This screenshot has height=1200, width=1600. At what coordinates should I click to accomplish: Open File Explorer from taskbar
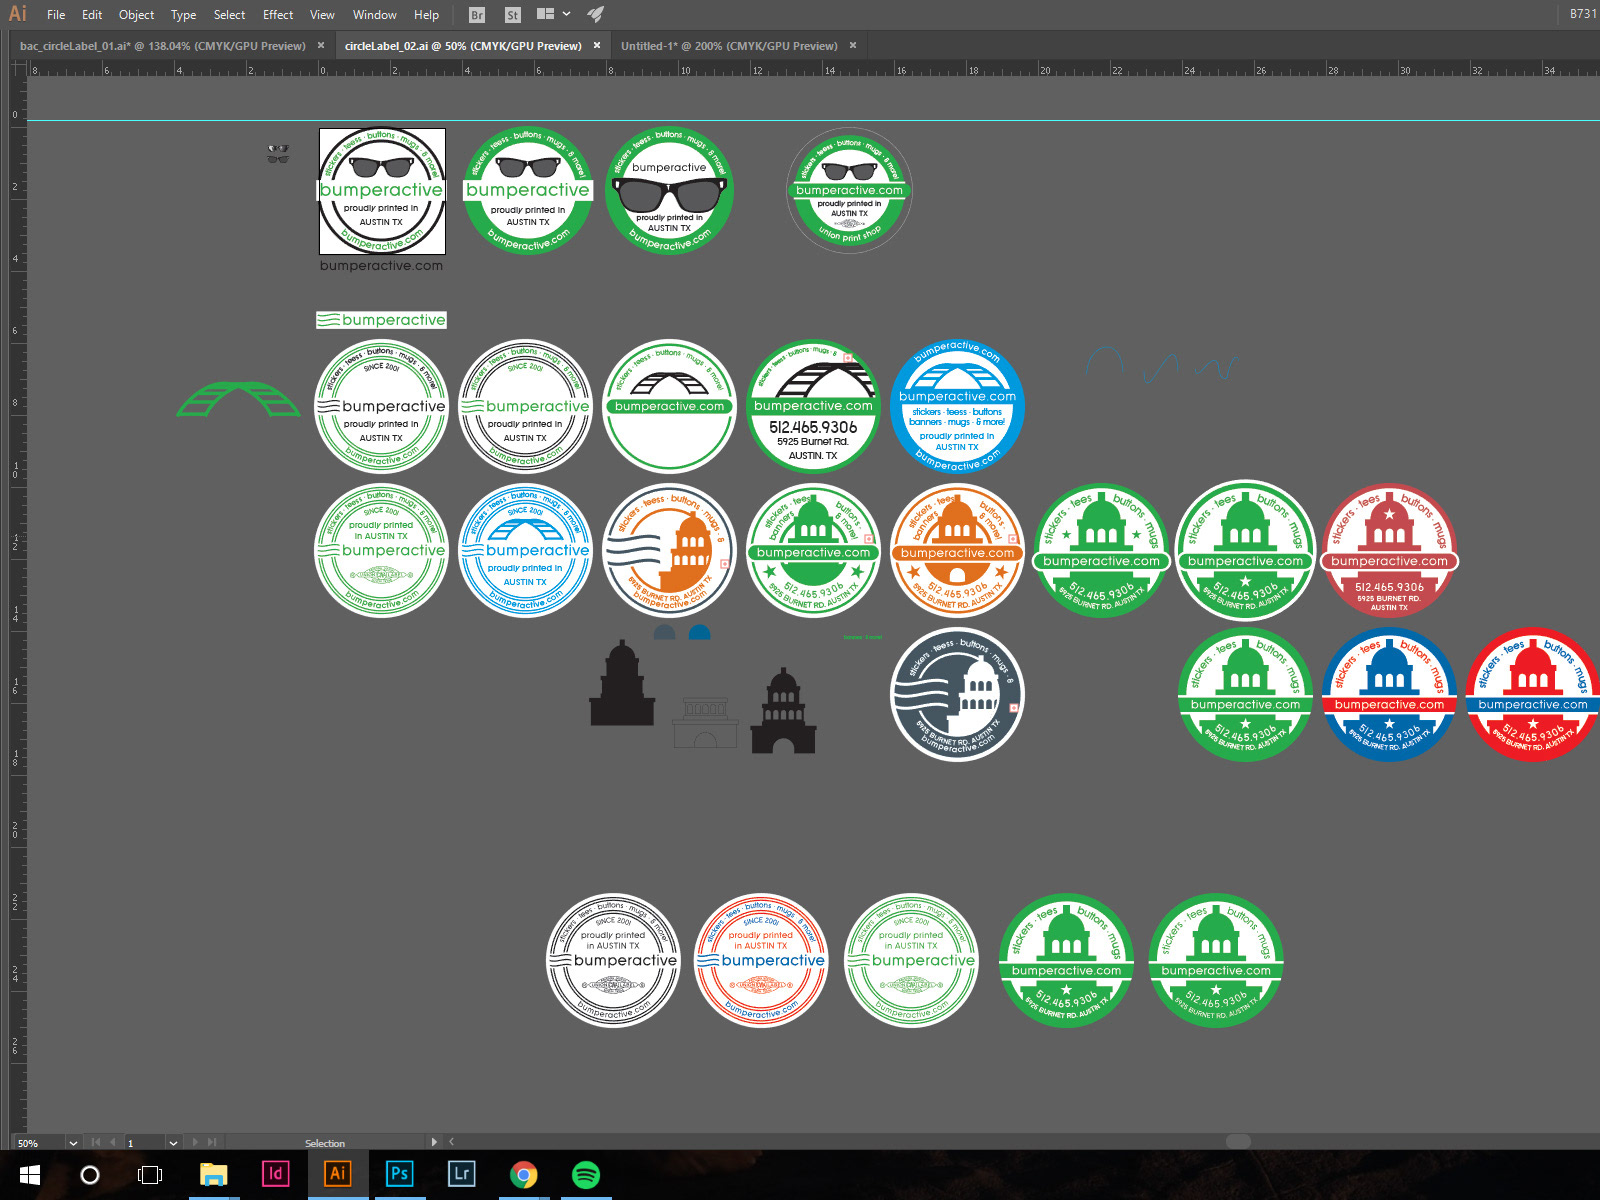pos(213,1175)
